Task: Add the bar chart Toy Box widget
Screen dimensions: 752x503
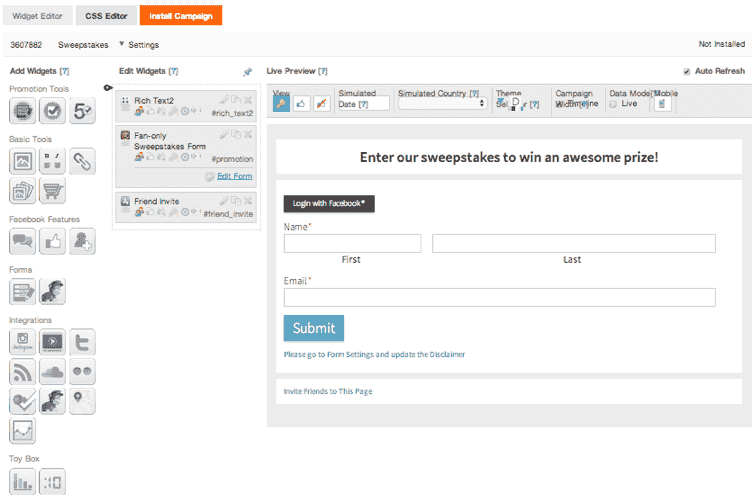Action: tap(22, 481)
